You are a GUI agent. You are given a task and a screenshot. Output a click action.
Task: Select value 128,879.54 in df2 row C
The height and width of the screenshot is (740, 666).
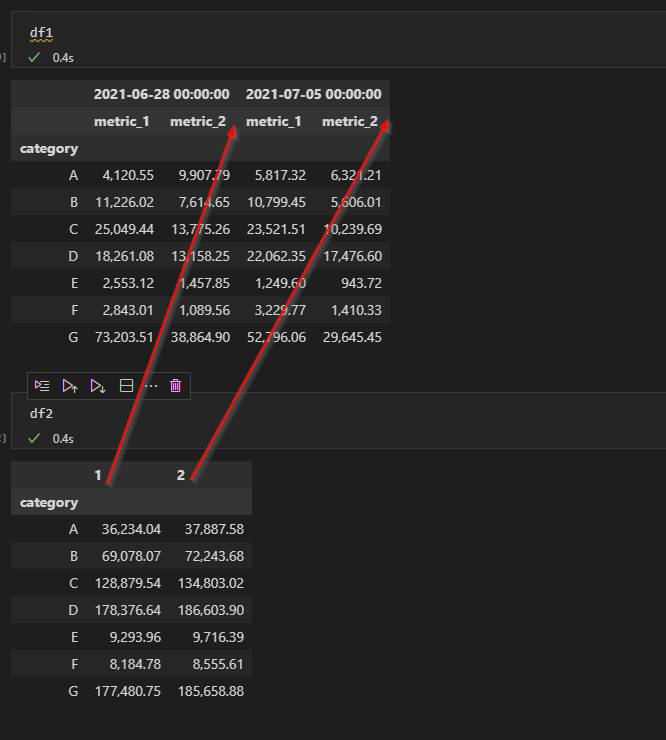[128, 583]
